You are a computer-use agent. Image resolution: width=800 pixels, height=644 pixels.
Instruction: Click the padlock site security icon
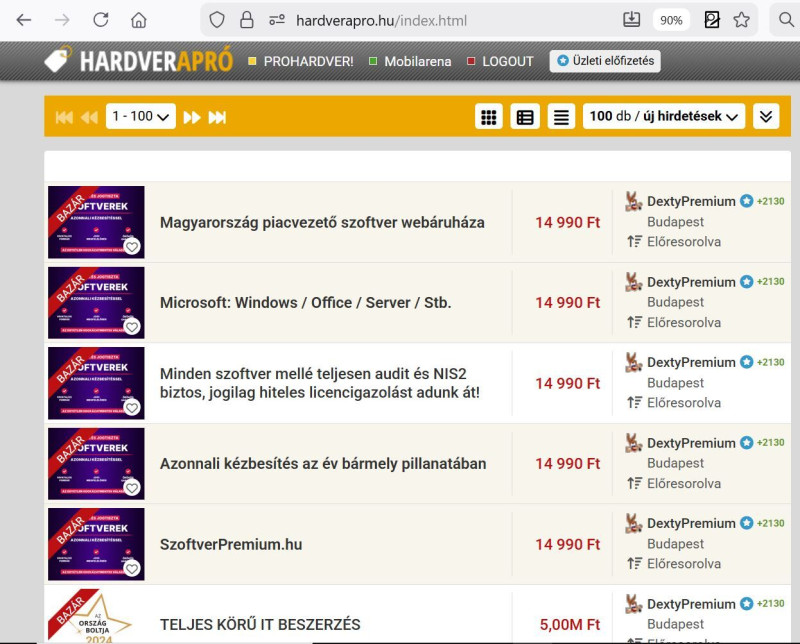pos(247,20)
